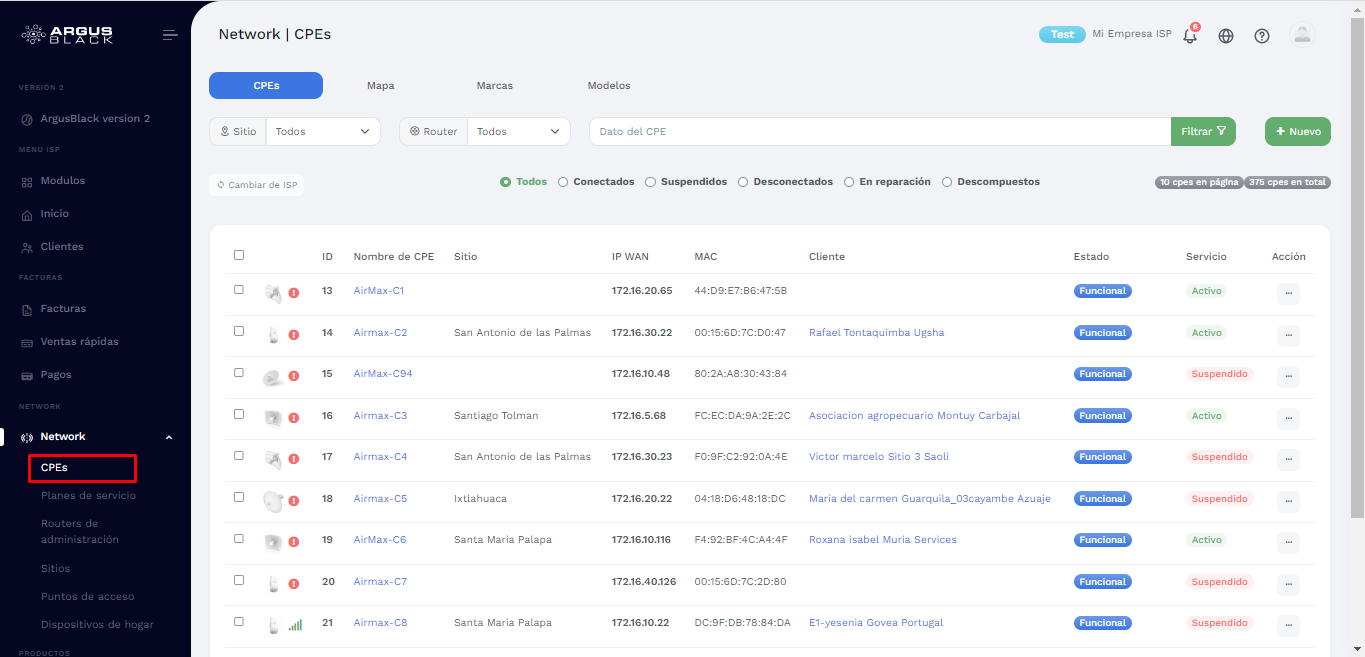
Task: Click the alert icon for AirMax-C1
Action: pos(294,293)
